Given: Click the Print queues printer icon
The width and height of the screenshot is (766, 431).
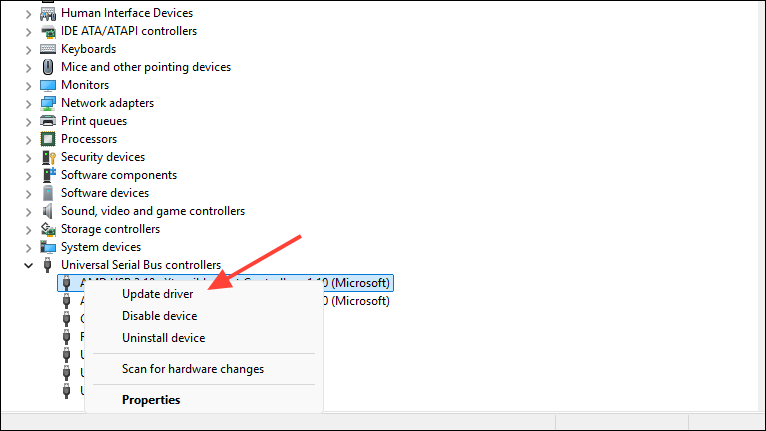Looking at the screenshot, I should click(48, 121).
